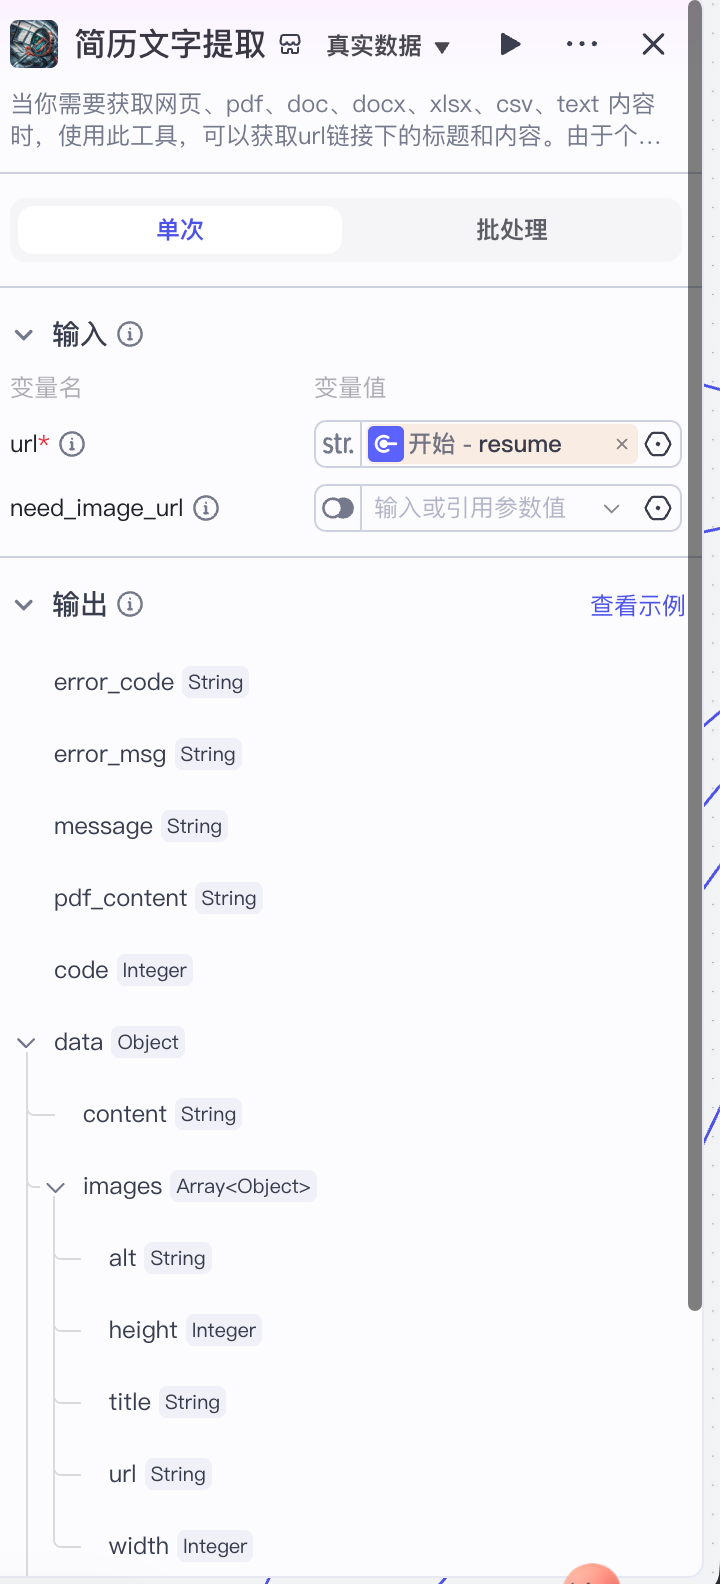Toggle the need_image_url switch

tap(338, 508)
